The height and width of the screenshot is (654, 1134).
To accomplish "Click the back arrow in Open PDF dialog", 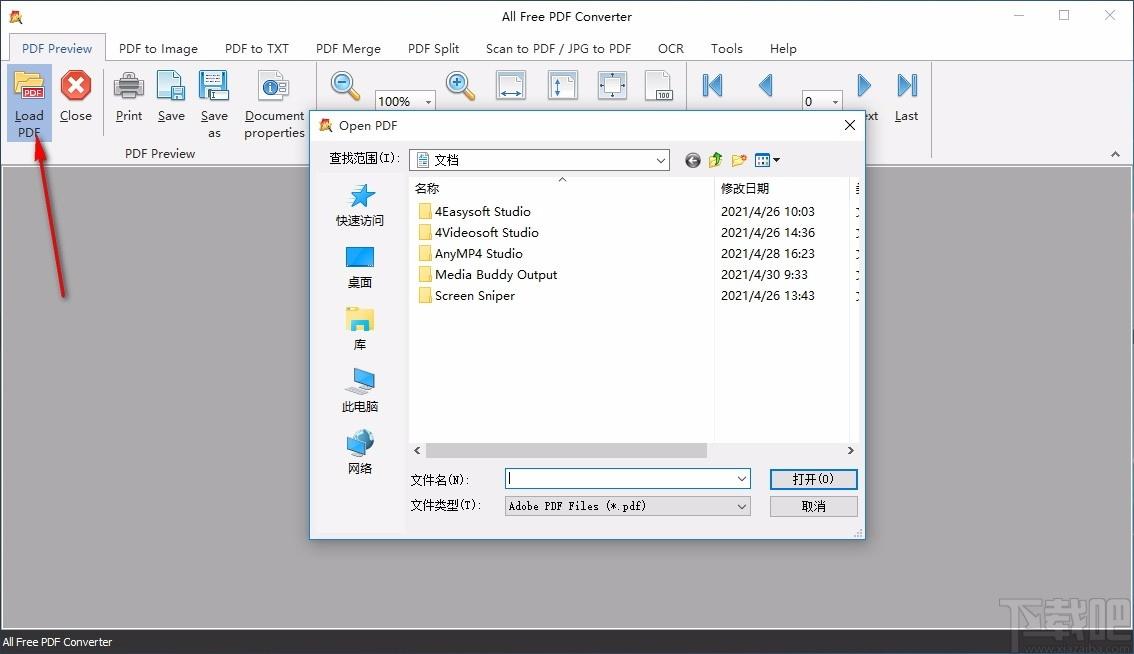I will pyautogui.click(x=693, y=160).
